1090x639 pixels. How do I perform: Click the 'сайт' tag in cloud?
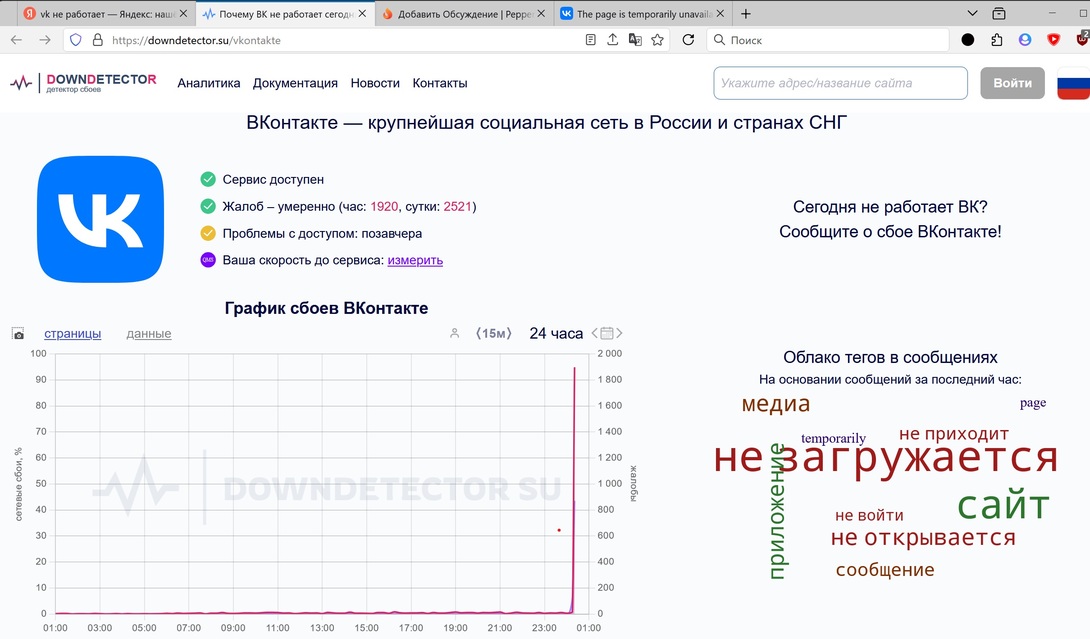[x=1003, y=505]
